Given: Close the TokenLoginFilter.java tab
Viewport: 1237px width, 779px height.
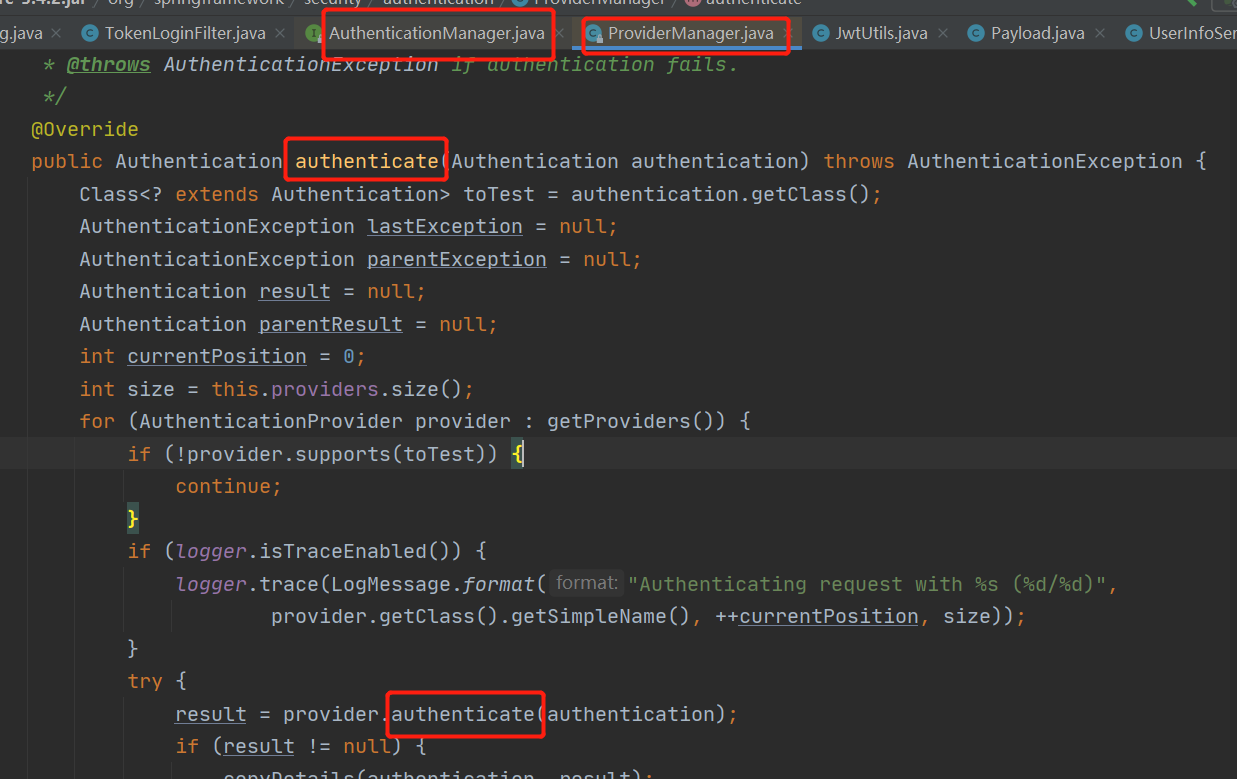Looking at the screenshot, I should click(x=281, y=34).
